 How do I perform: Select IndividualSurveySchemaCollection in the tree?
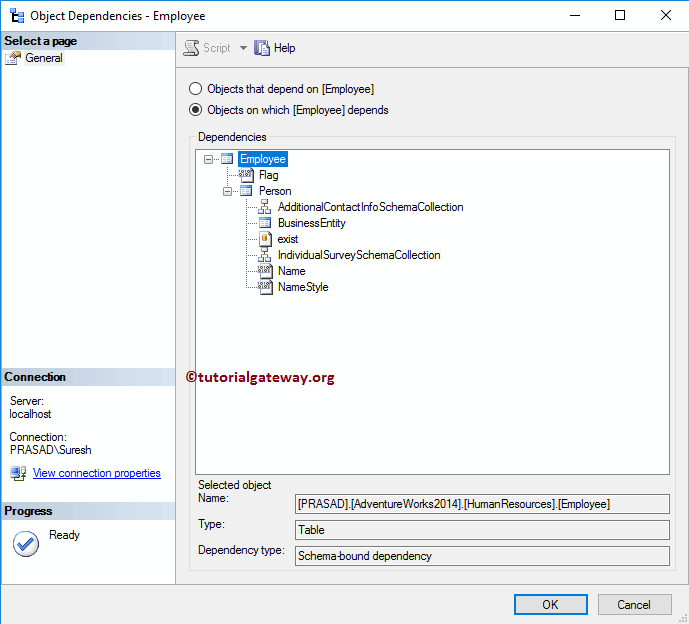tap(359, 255)
